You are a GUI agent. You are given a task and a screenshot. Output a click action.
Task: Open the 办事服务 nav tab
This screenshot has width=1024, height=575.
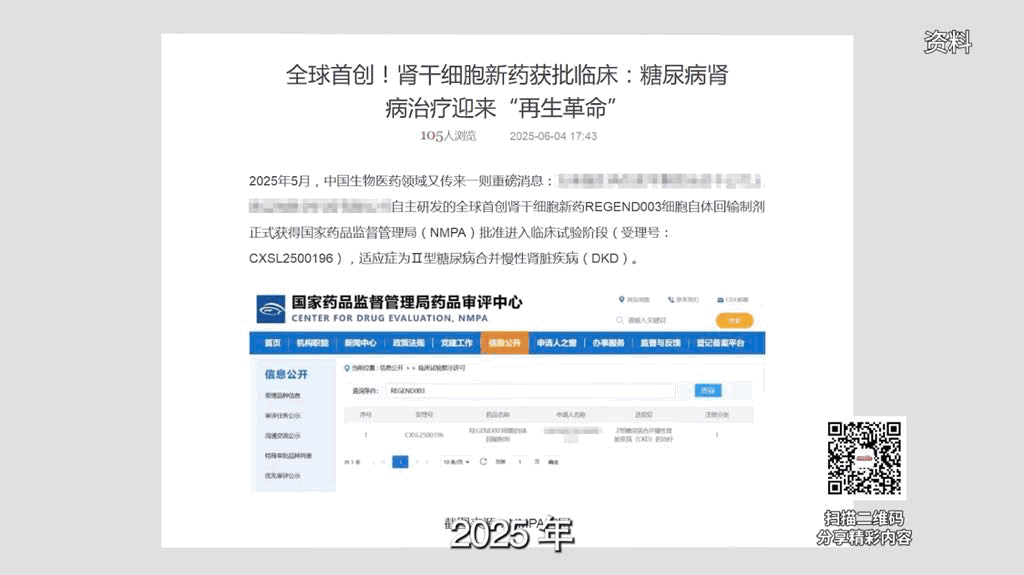tap(608, 343)
